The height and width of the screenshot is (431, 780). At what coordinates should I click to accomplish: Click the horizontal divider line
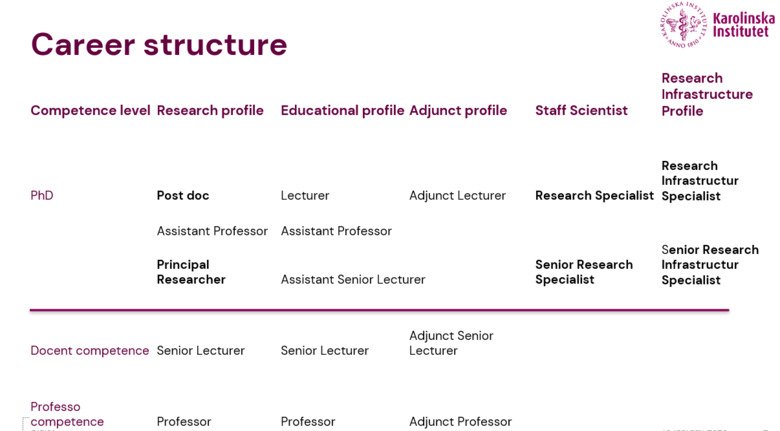[380, 310]
